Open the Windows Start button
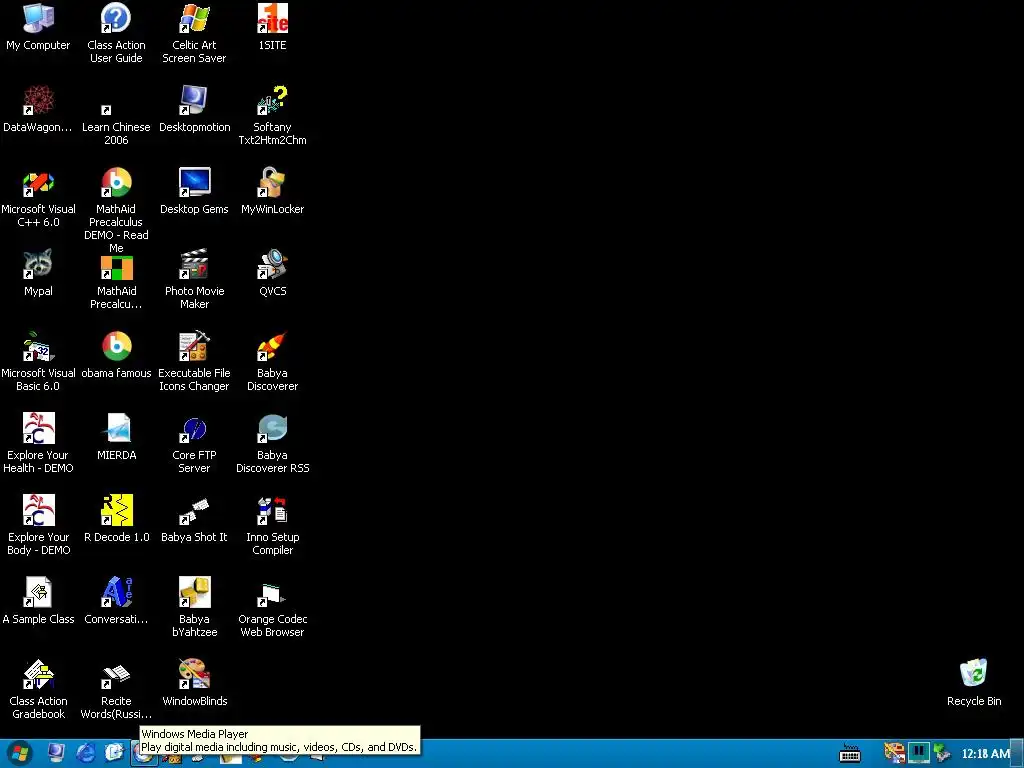The width and height of the screenshot is (1024, 768). point(20,754)
